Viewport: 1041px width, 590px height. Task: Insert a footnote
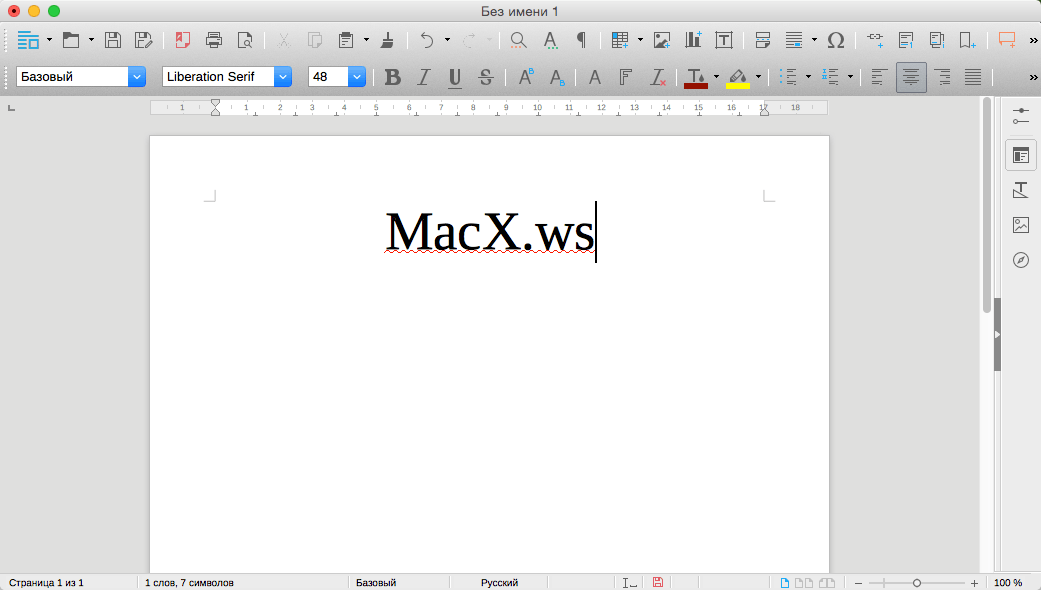pos(906,40)
